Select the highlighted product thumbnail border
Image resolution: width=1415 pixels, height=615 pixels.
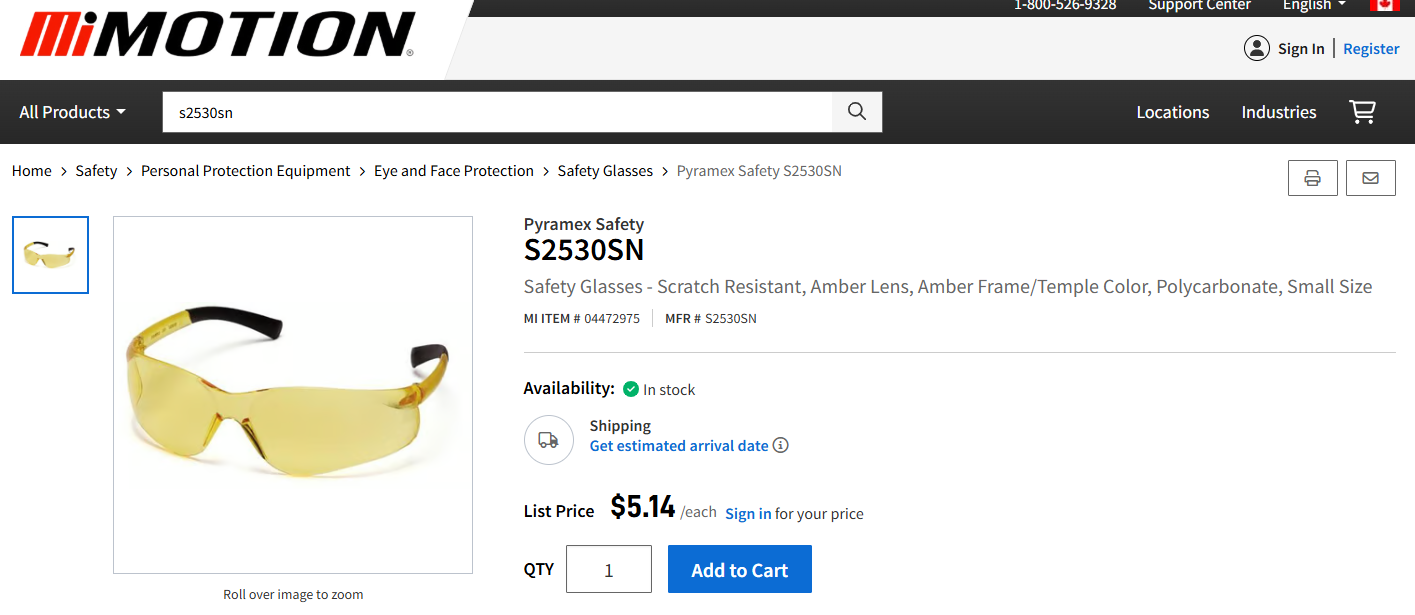click(x=50, y=255)
